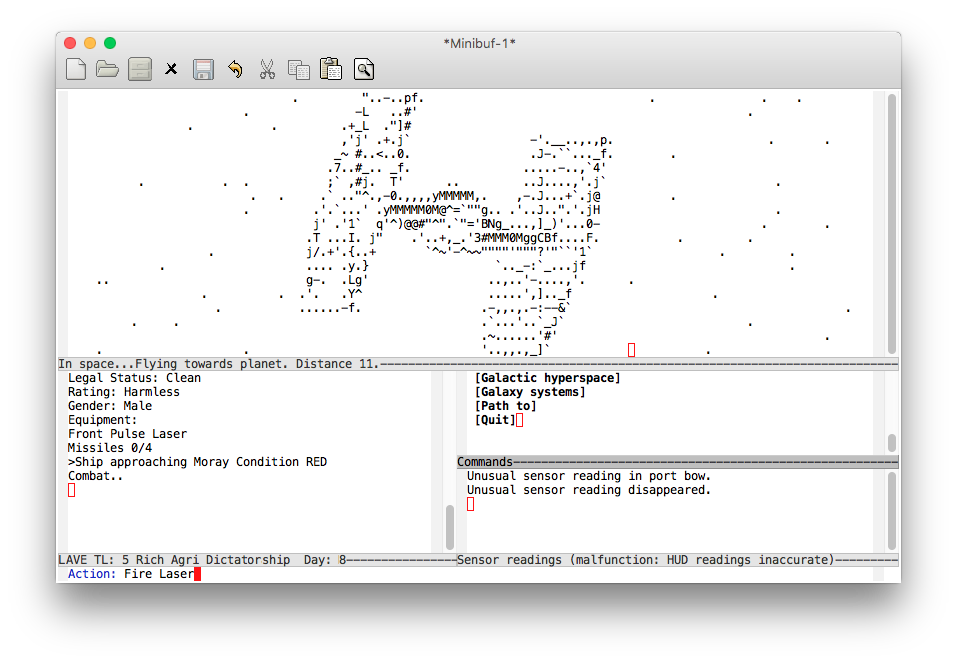Viewport: 957px width, 663px height.
Task: Click the 'Legal Status: Clean' line
Action: click(x=134, y=378)
